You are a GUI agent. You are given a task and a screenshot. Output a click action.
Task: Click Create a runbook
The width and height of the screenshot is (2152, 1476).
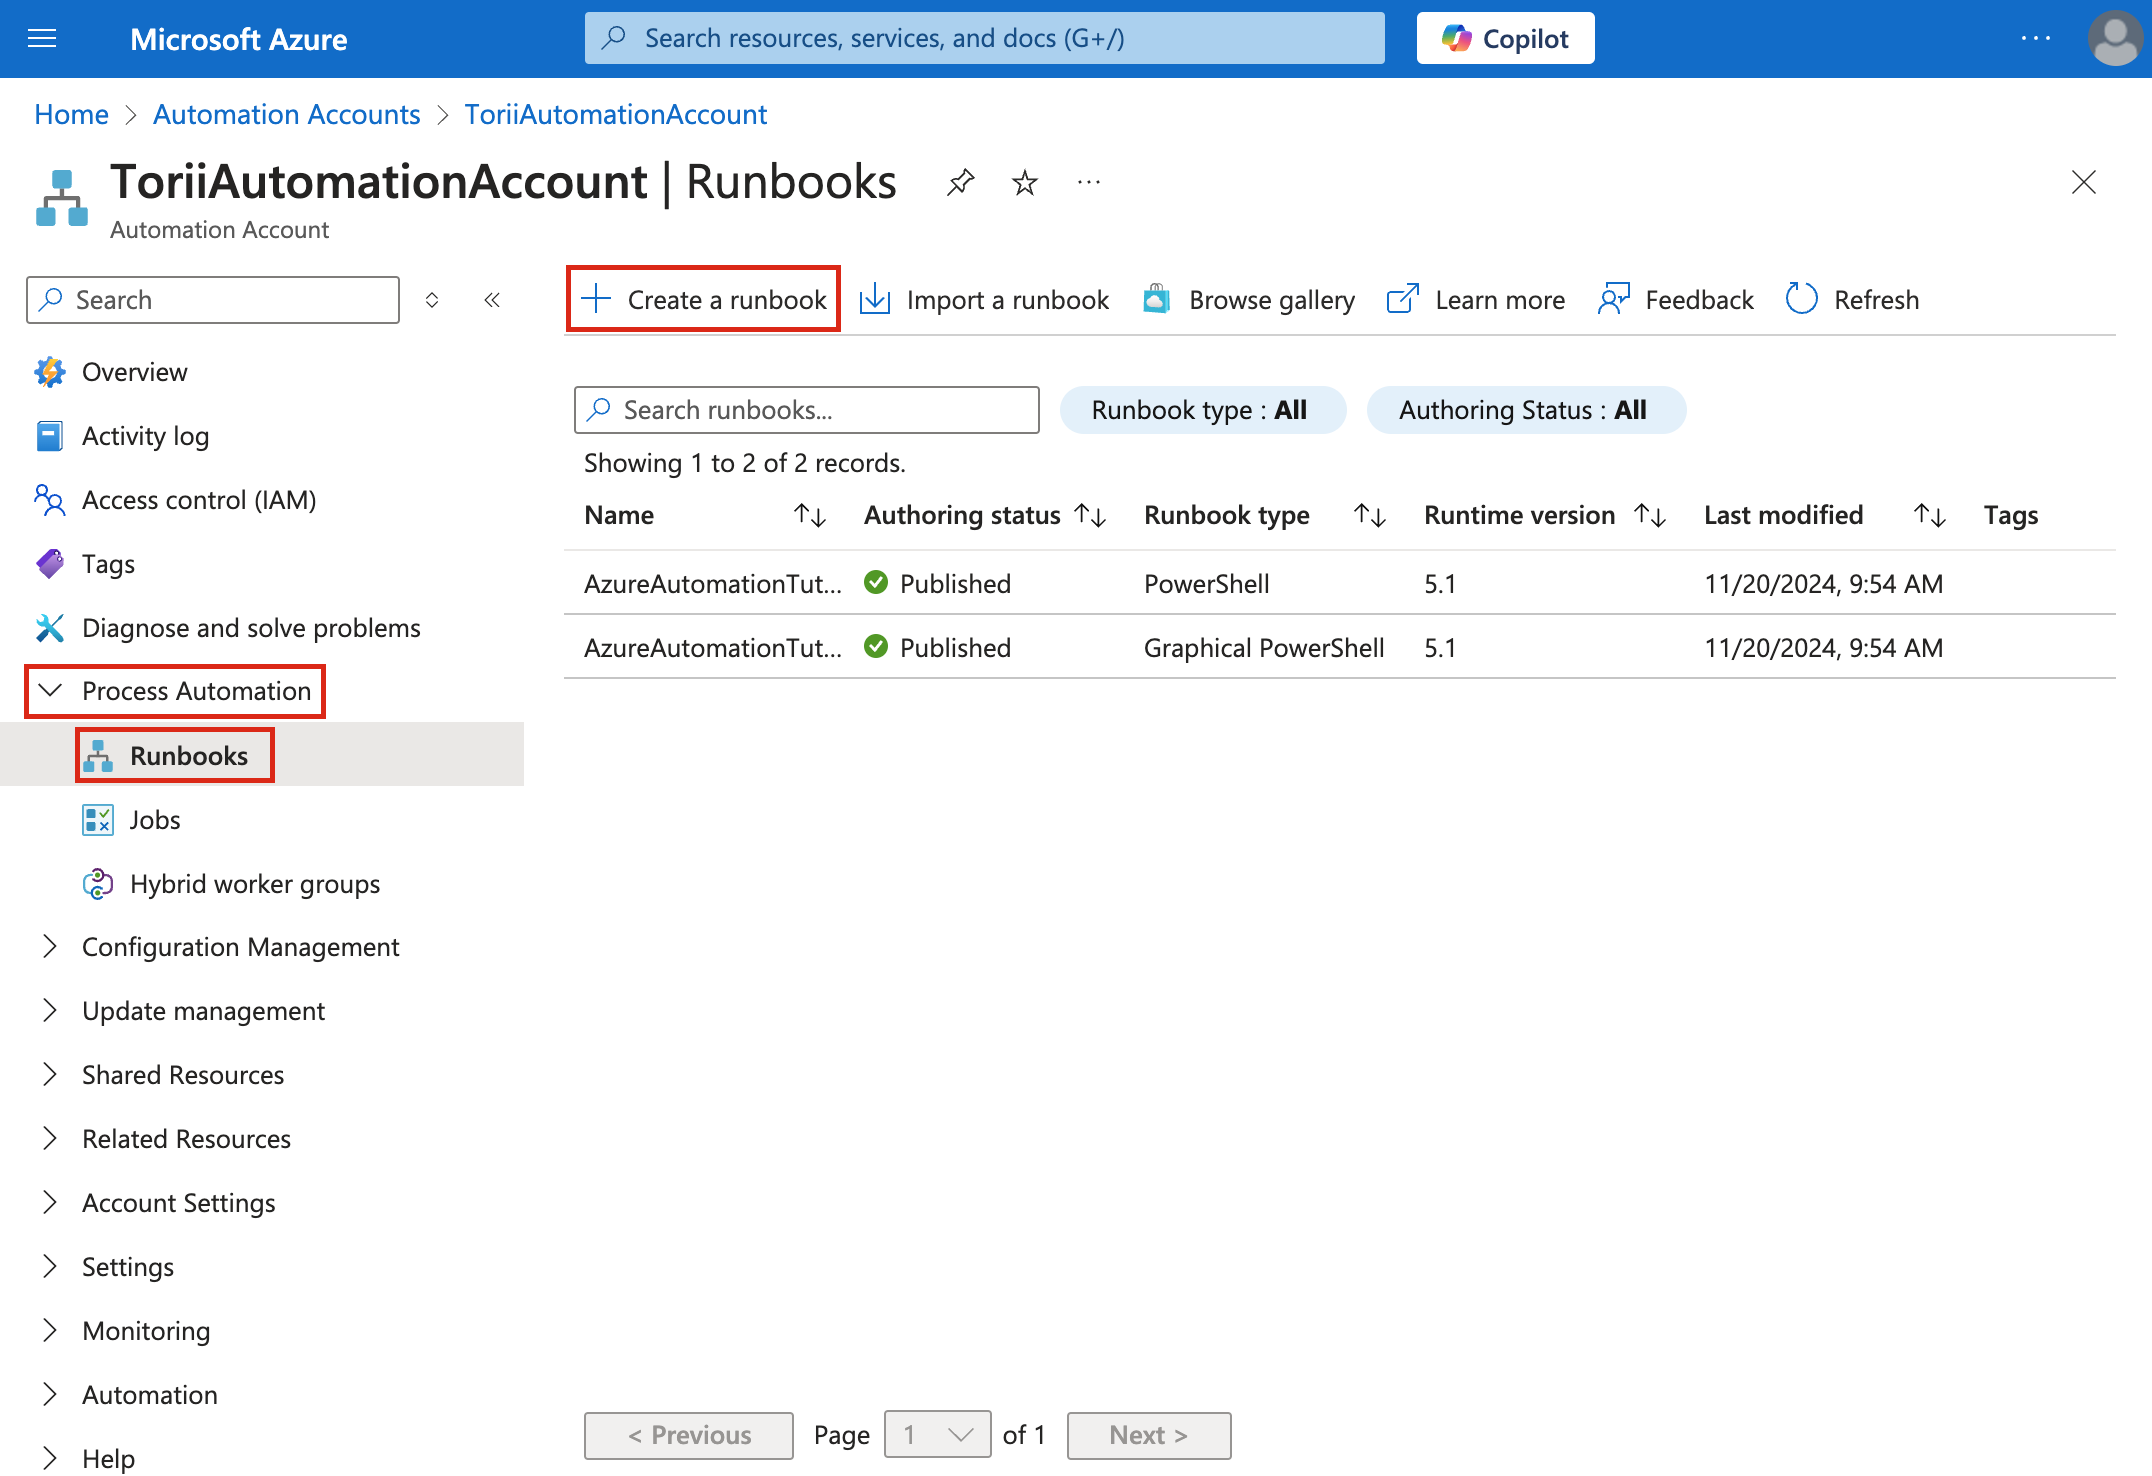703,299
